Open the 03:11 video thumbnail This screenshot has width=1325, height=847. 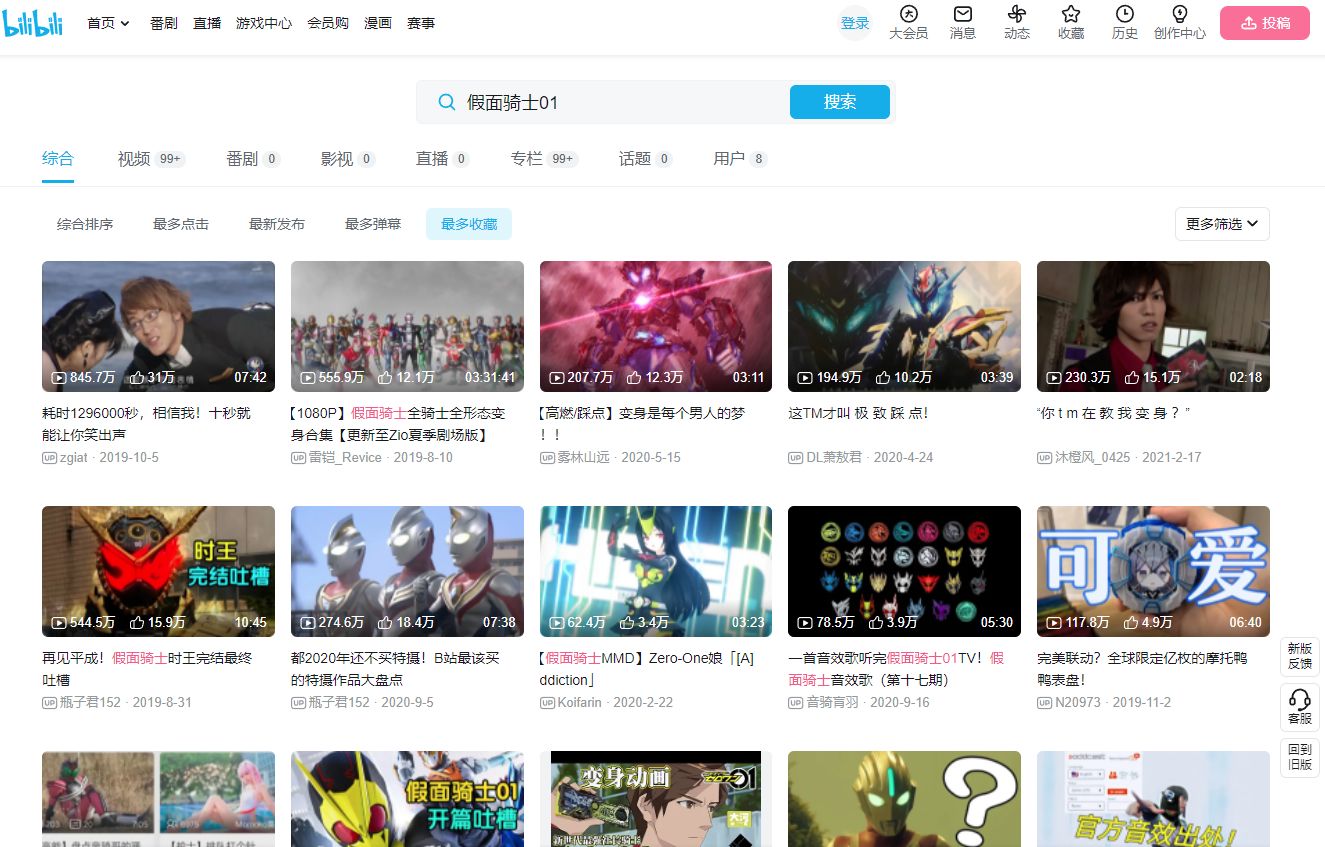[656, 326]
